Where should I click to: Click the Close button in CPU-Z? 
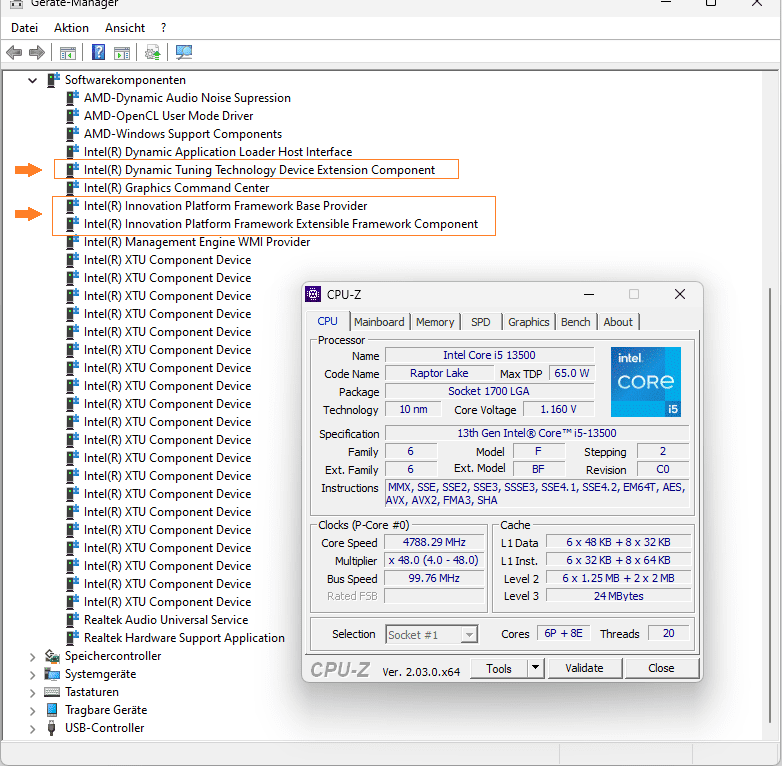[x=661, y=668]
